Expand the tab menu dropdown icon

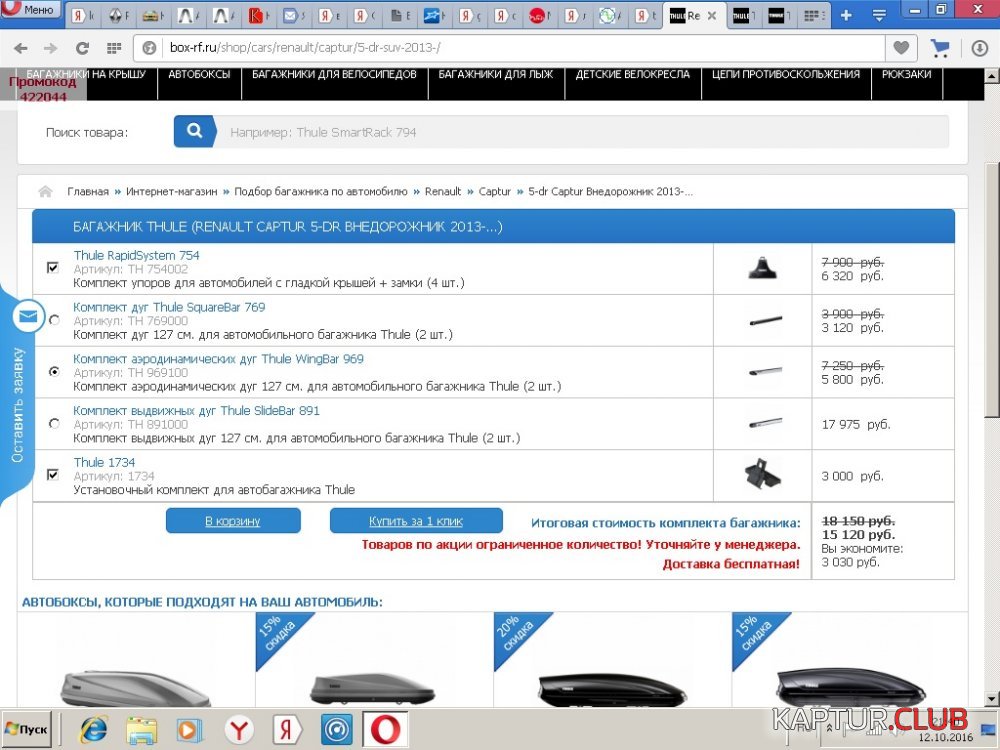[x=879, y=16]
